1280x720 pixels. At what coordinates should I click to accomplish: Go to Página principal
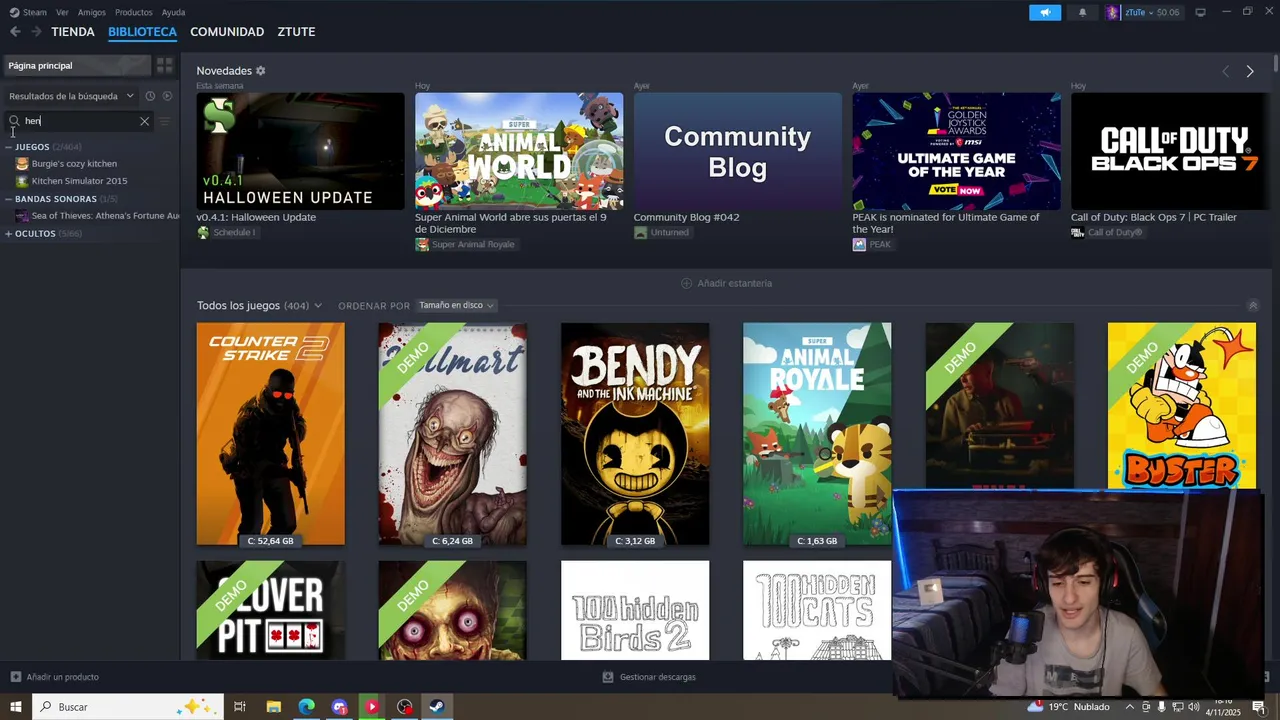[x=77, y=65]
